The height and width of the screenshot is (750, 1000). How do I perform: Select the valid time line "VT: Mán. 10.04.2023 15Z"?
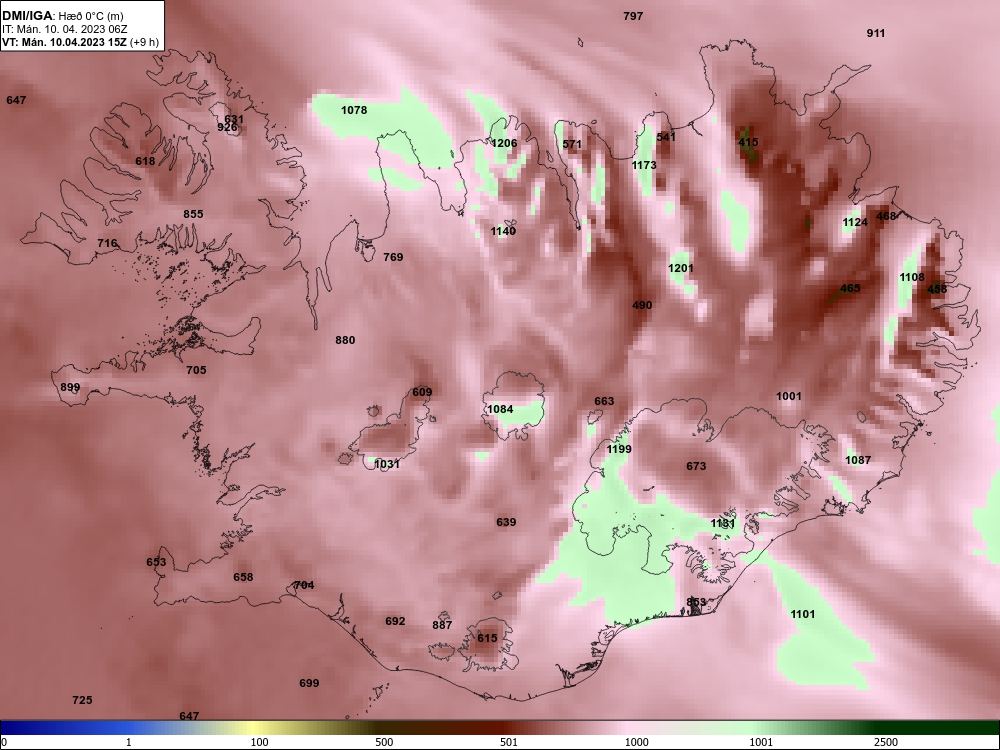(64, 42)
